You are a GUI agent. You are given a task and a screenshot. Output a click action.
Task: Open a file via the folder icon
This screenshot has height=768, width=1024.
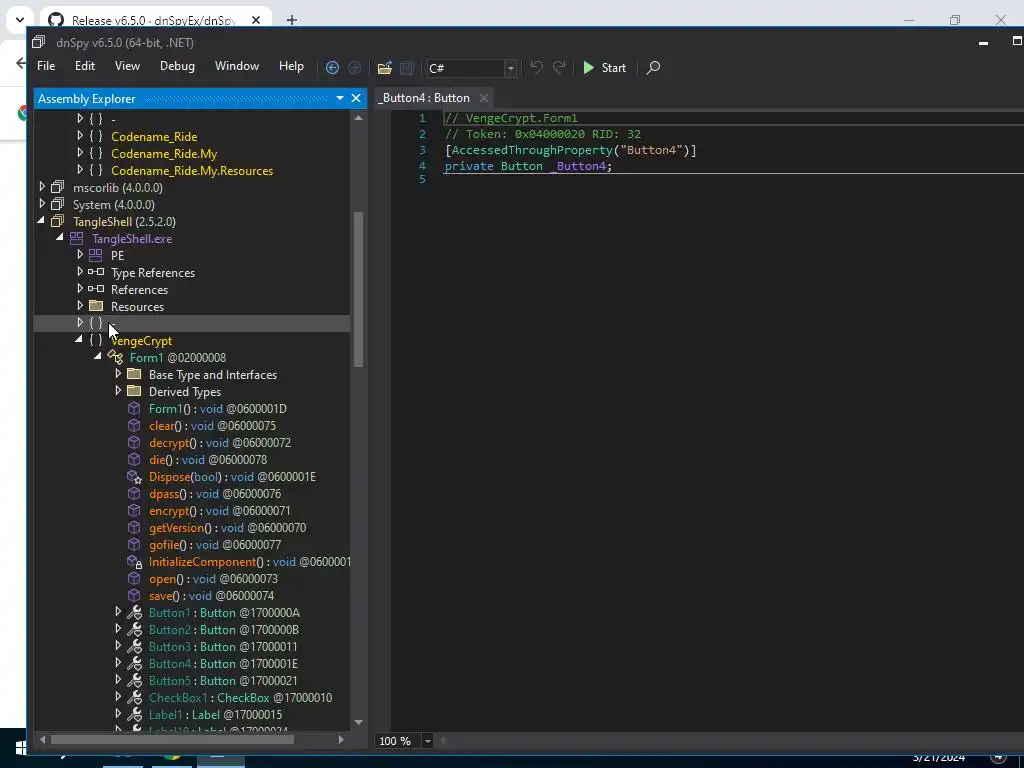tap(385, 68)
